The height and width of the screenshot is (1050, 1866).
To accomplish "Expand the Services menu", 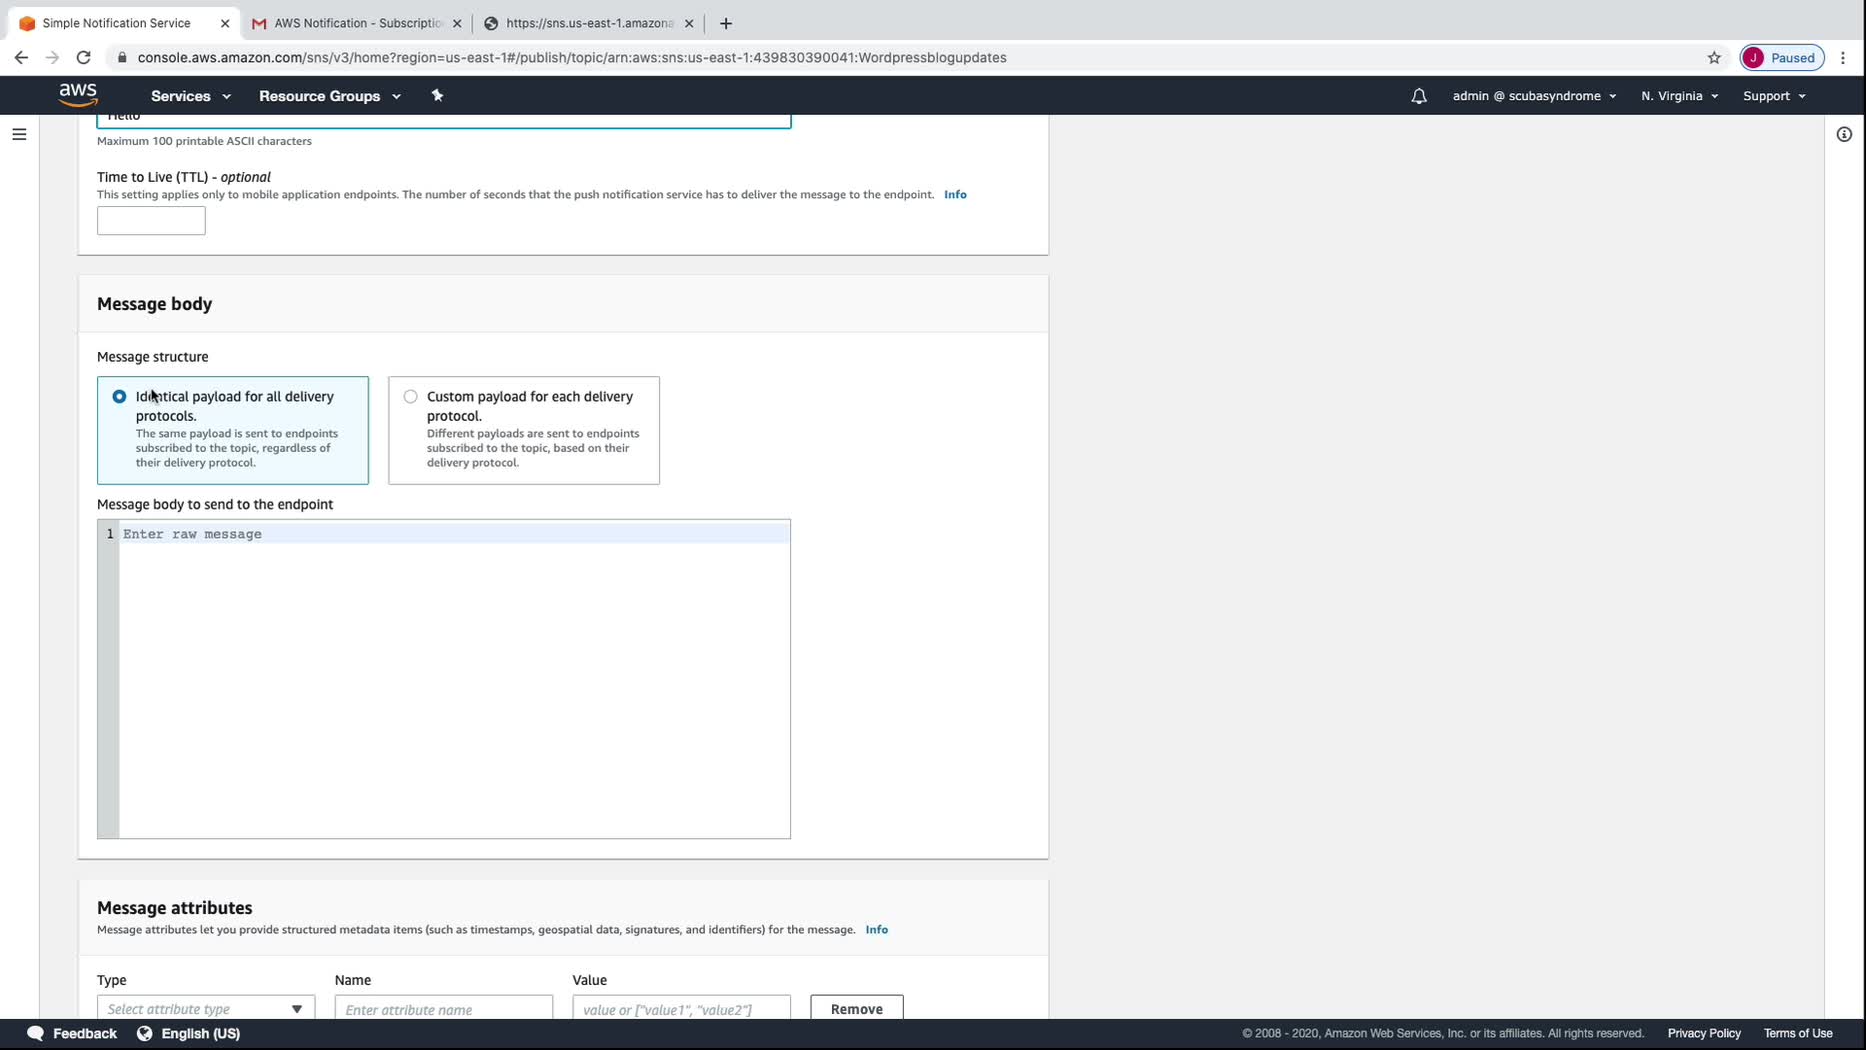I will (x=191, y=96).
